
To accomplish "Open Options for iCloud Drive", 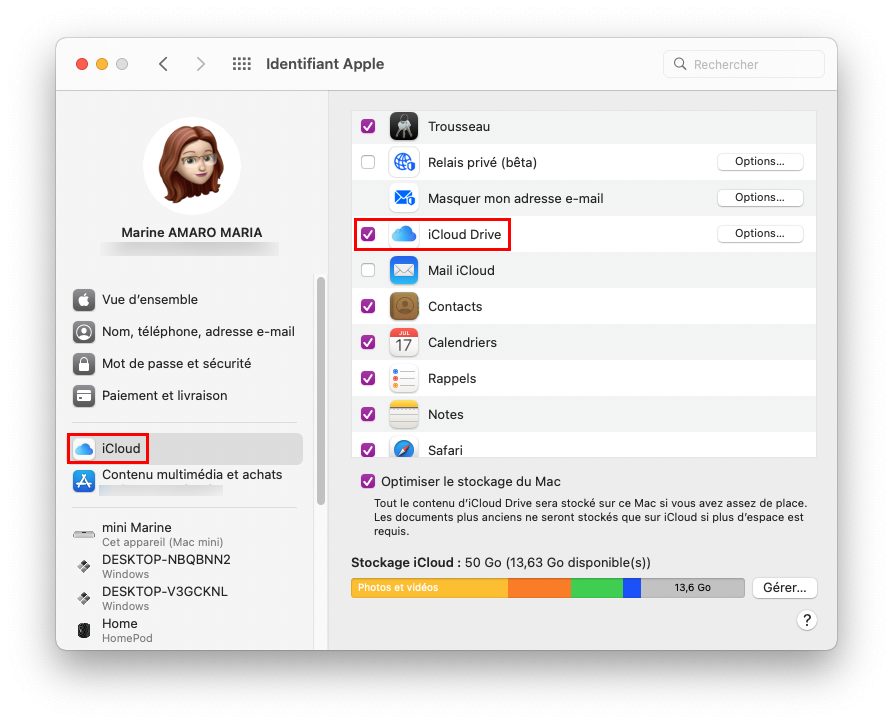I will click(759, 234).
